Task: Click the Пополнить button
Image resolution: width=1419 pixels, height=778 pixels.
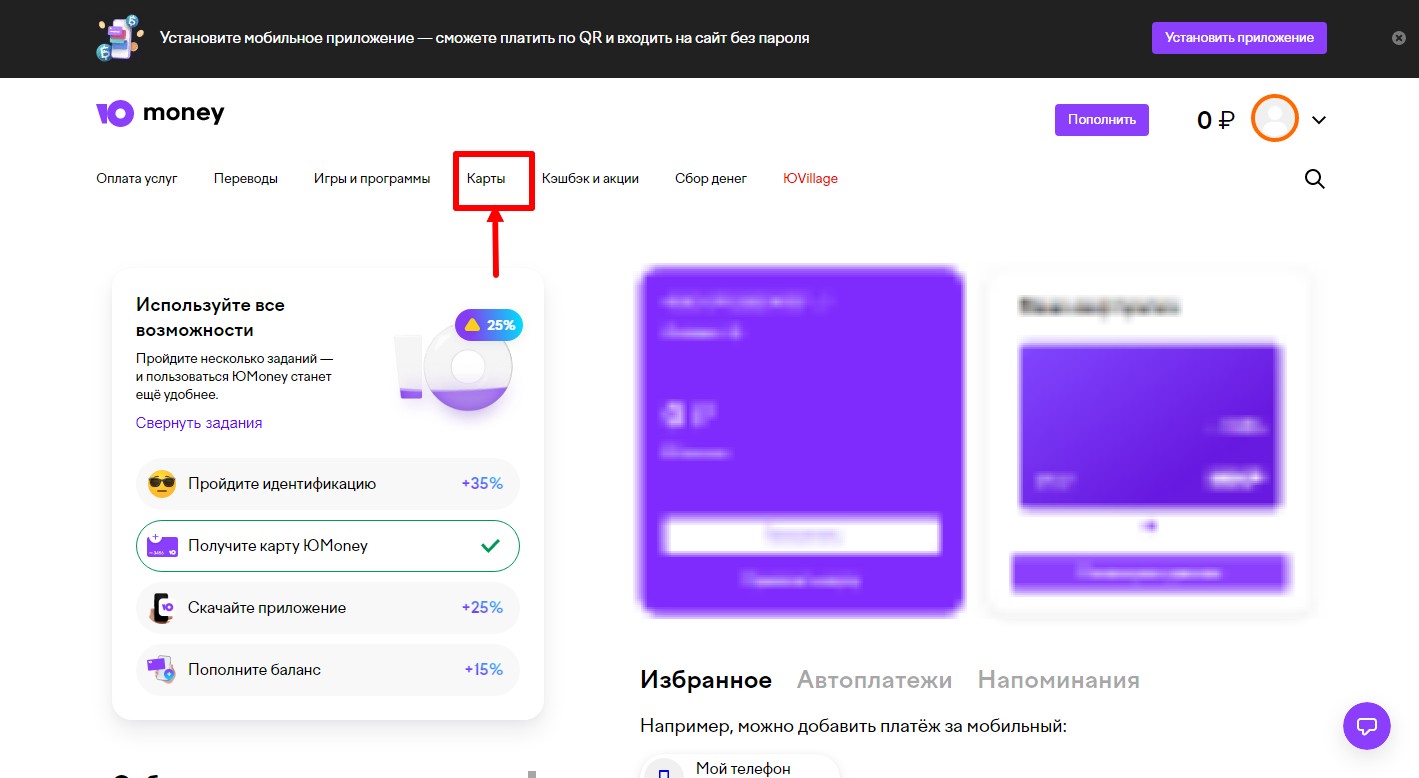Action: tap(1102, 120)
